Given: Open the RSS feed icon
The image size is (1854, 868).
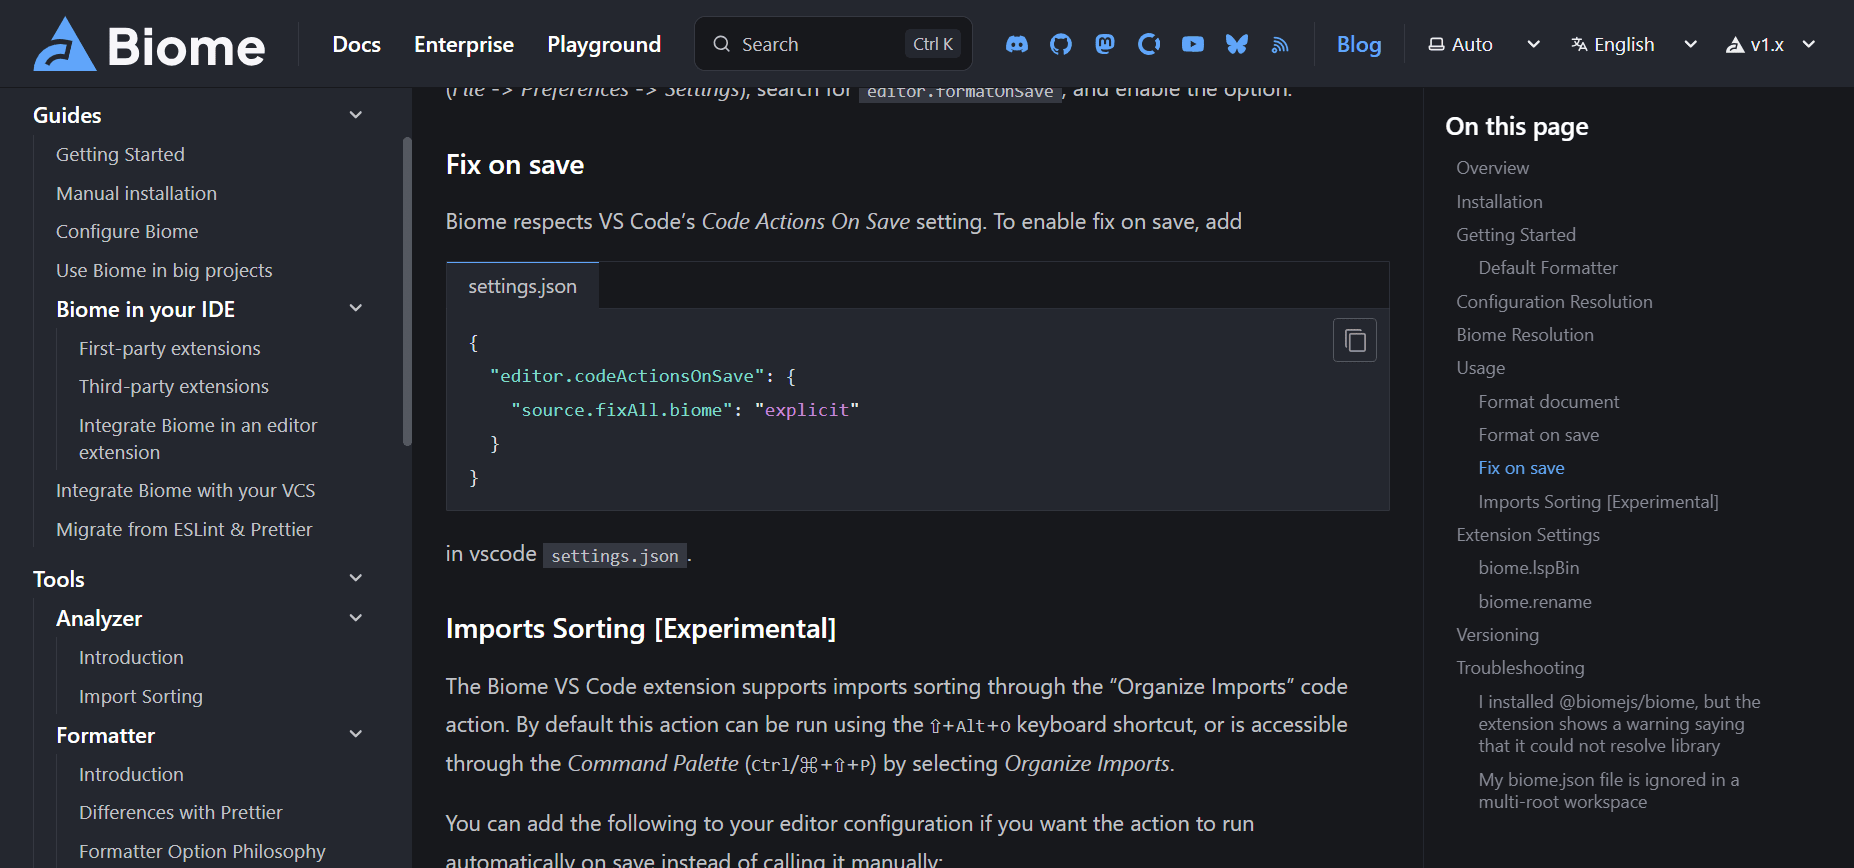Looking at the screenshot, I should (x=1280, y=44).
